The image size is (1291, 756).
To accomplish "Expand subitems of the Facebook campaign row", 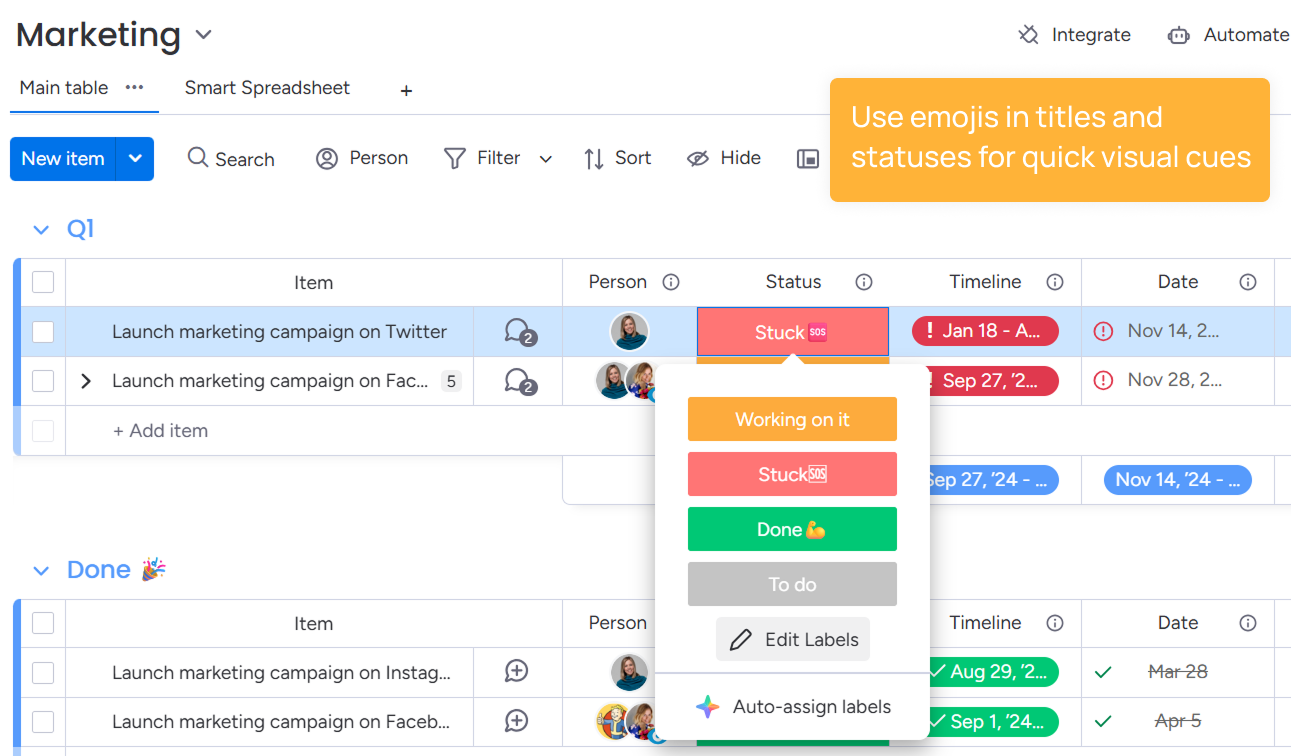I will pos(85,381).
